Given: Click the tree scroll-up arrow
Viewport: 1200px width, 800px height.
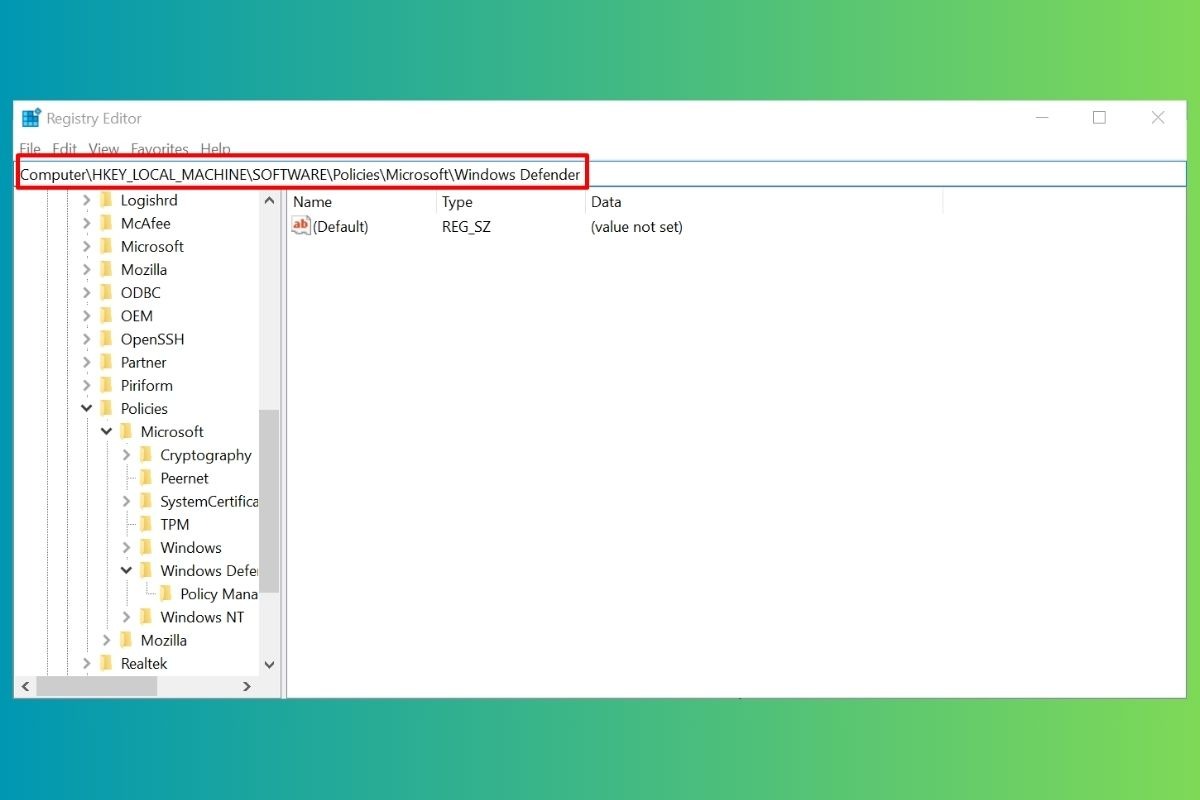Looking at the screenshot, I should tap(269, 200).
